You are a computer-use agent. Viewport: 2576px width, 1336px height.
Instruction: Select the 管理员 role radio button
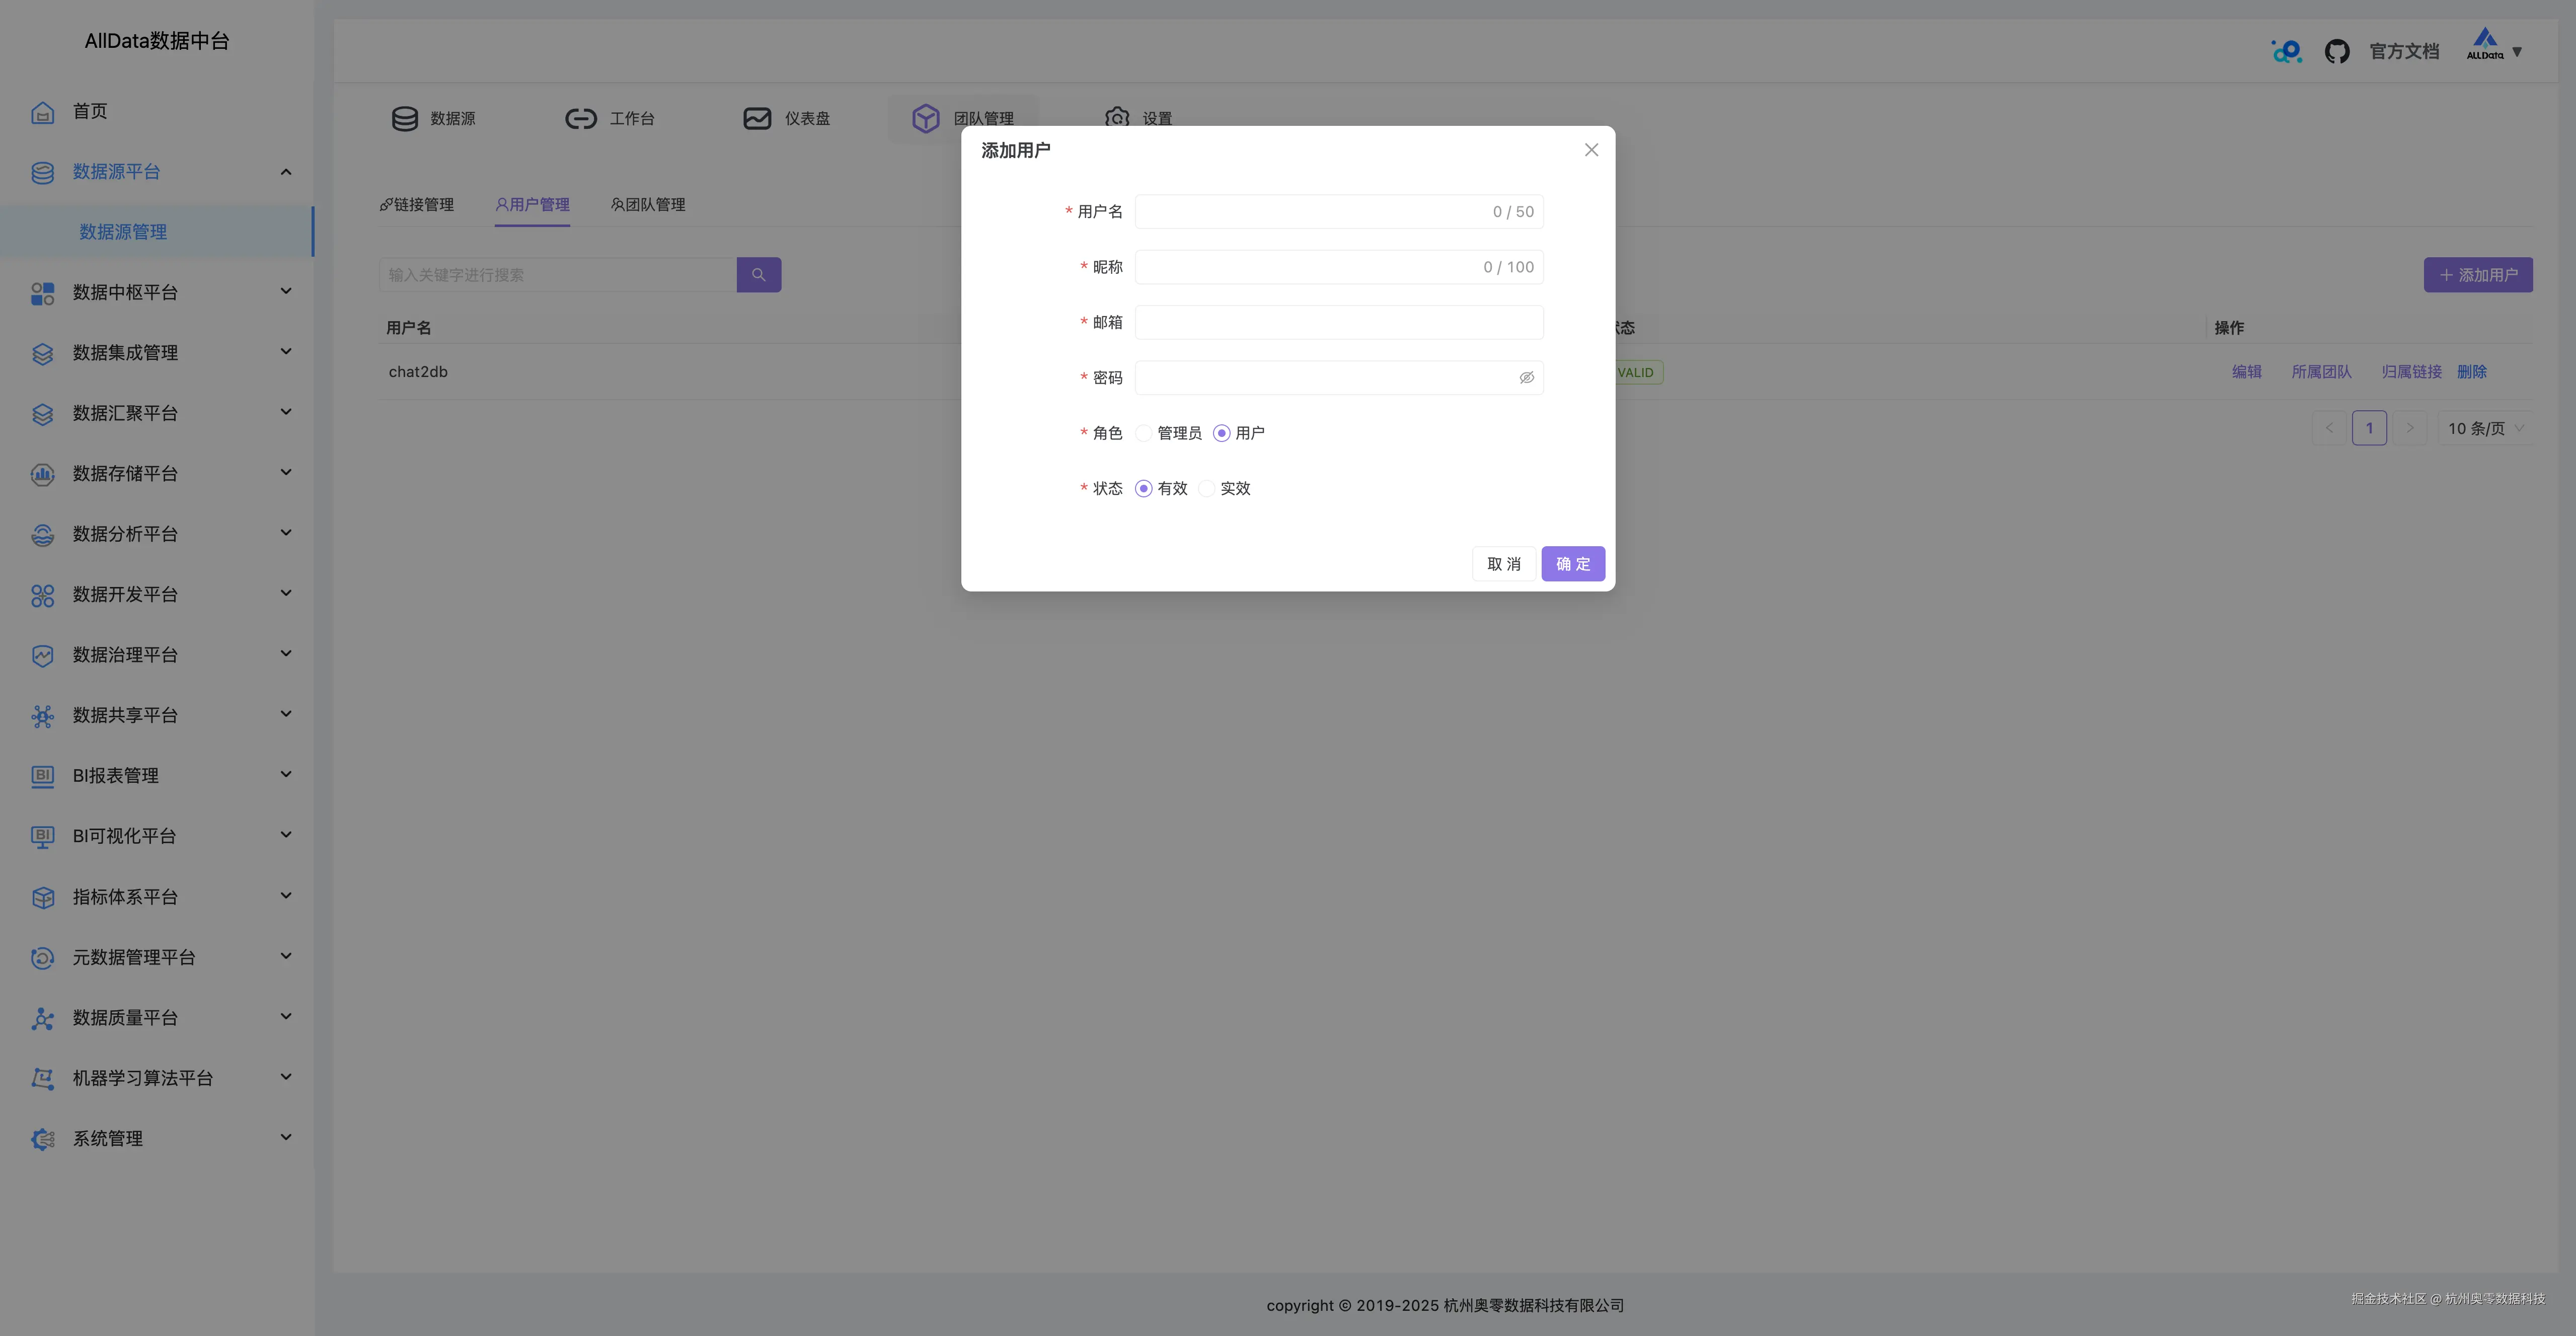(1143, 432)
